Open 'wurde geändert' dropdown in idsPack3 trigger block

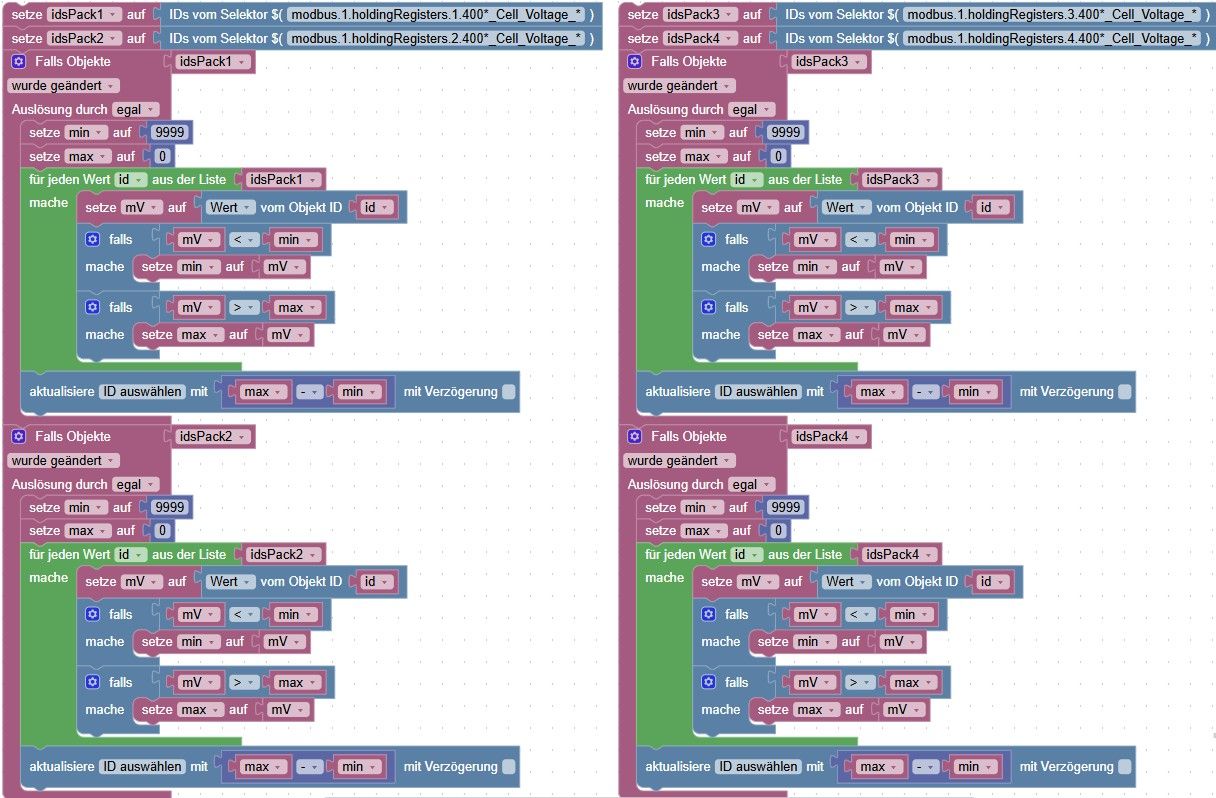point(679,86)
